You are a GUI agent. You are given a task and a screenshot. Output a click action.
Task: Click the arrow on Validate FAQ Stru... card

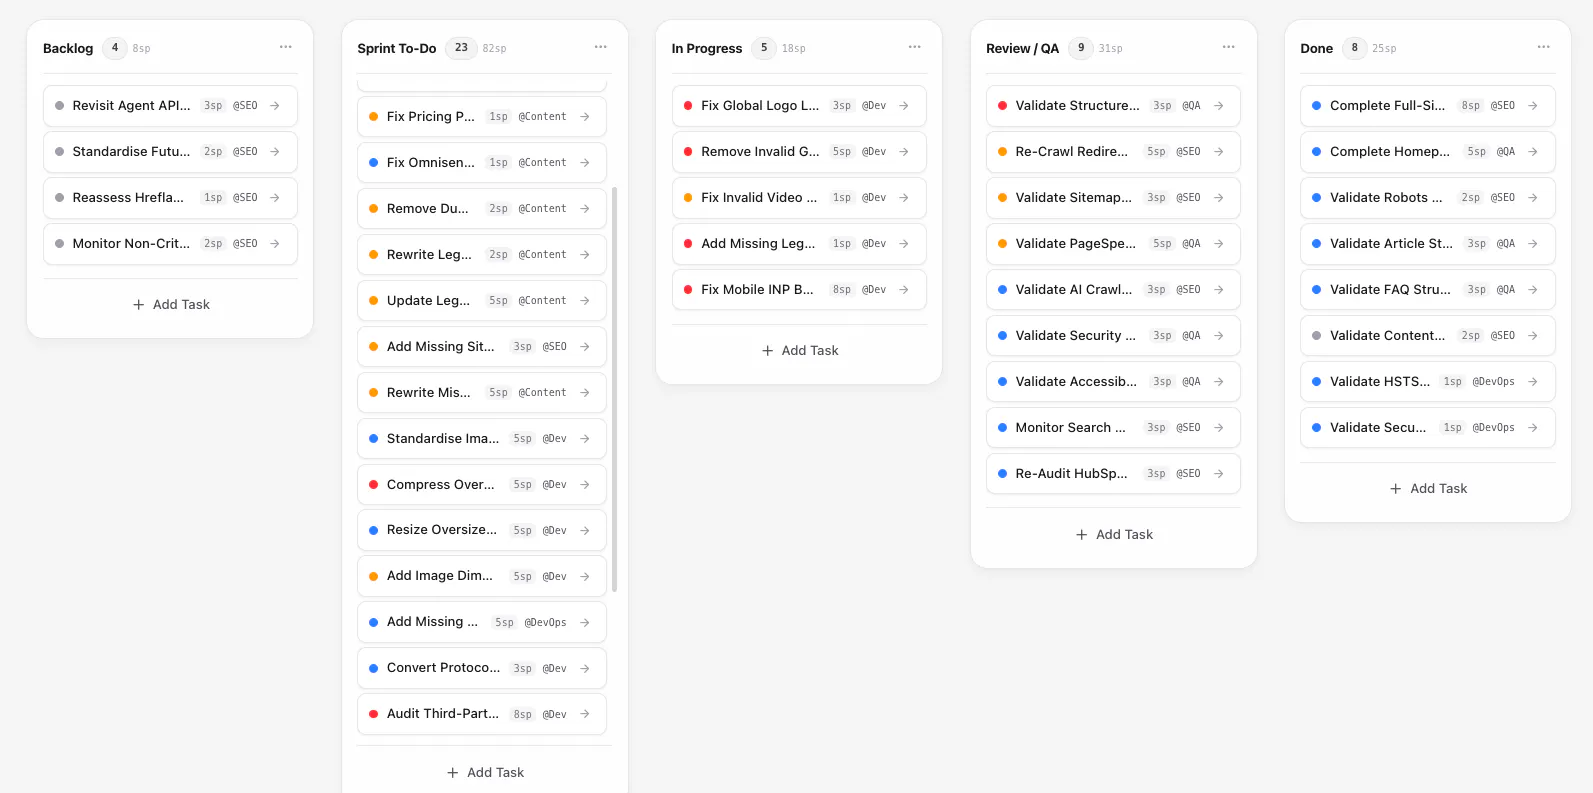(x=1533, y=290)
